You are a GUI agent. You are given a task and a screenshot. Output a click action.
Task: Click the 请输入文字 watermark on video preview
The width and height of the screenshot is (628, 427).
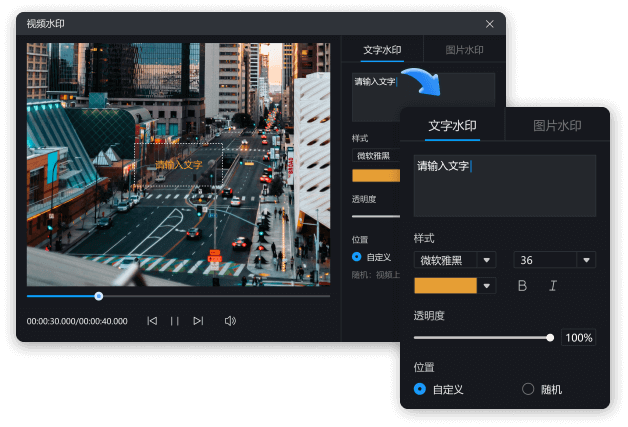coord(179,165)
